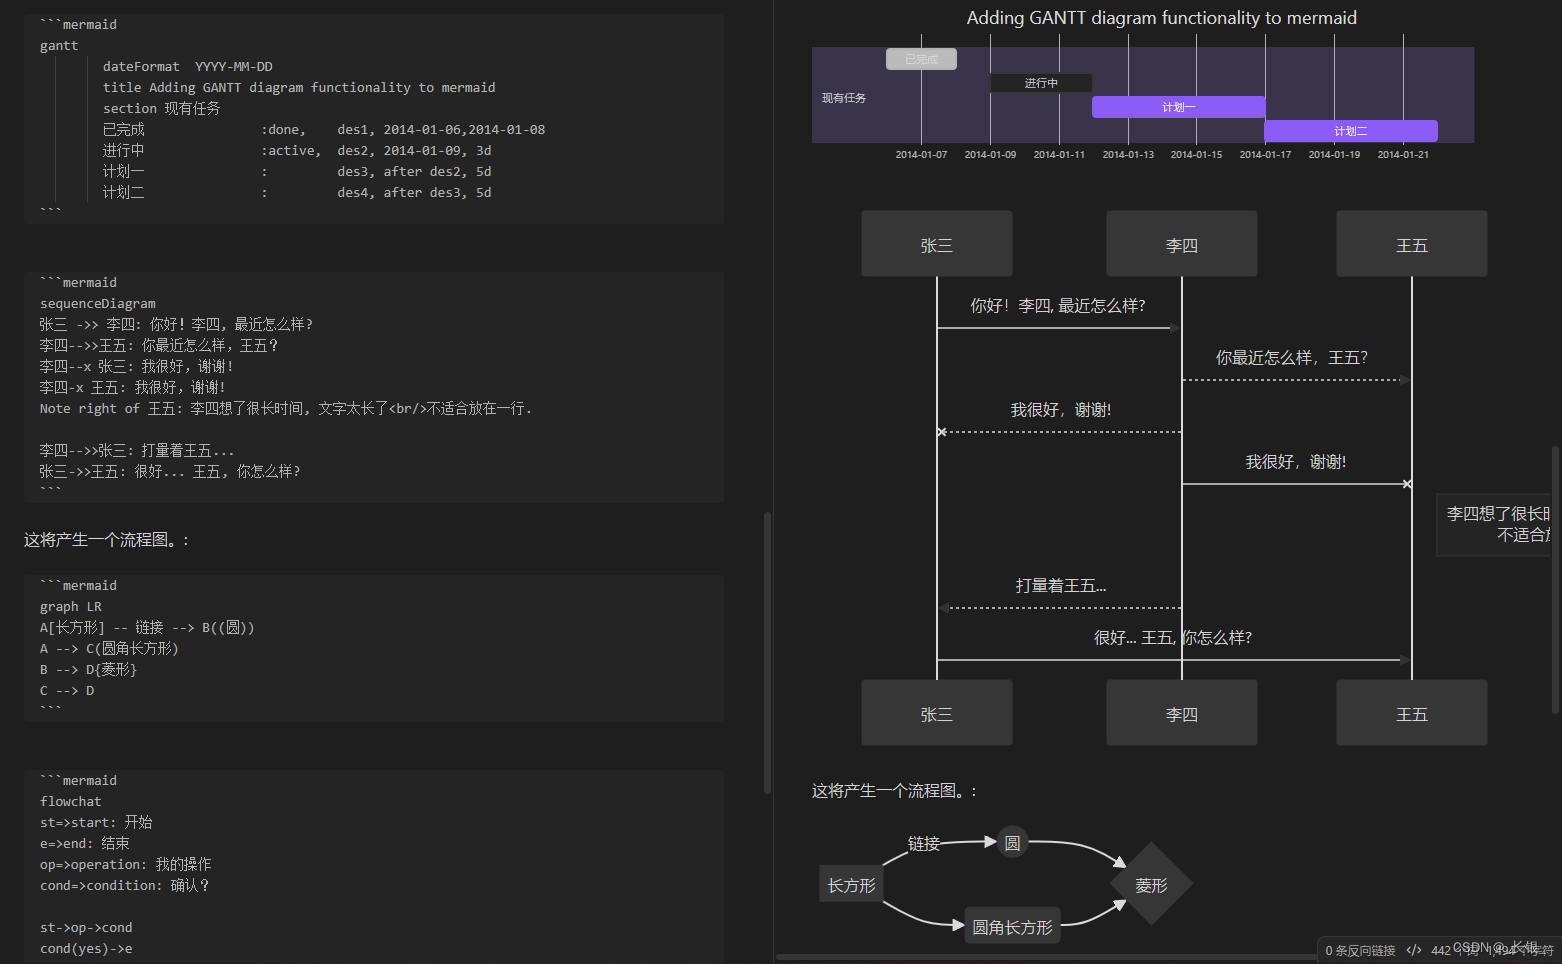
Task: Click the message 你最近怎么样，王五?
Action: click(x=1292, y=358)
